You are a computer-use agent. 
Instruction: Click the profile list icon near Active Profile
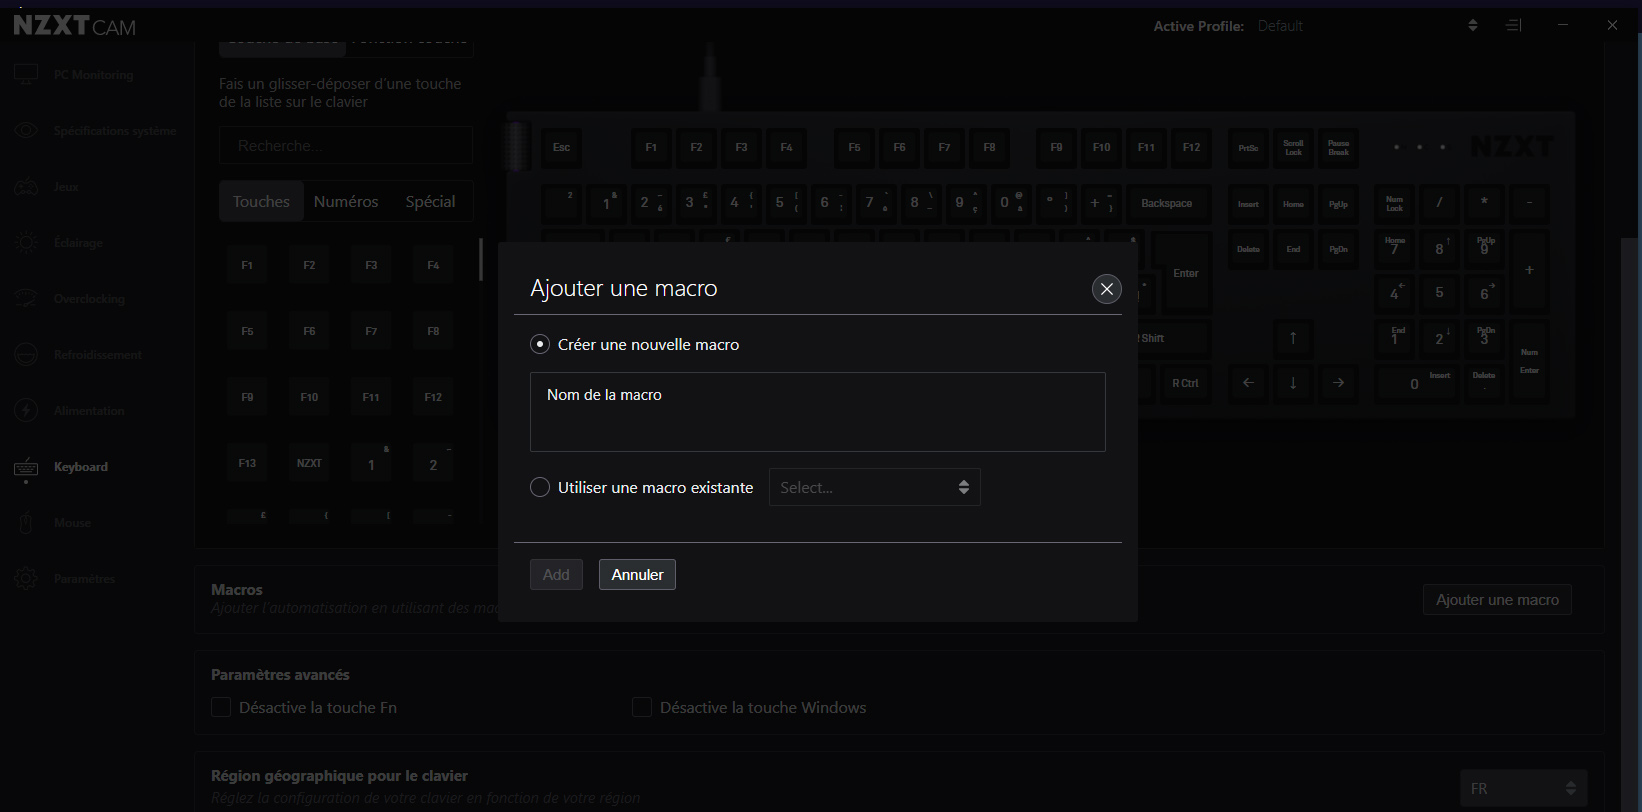tap(1514, 25)
